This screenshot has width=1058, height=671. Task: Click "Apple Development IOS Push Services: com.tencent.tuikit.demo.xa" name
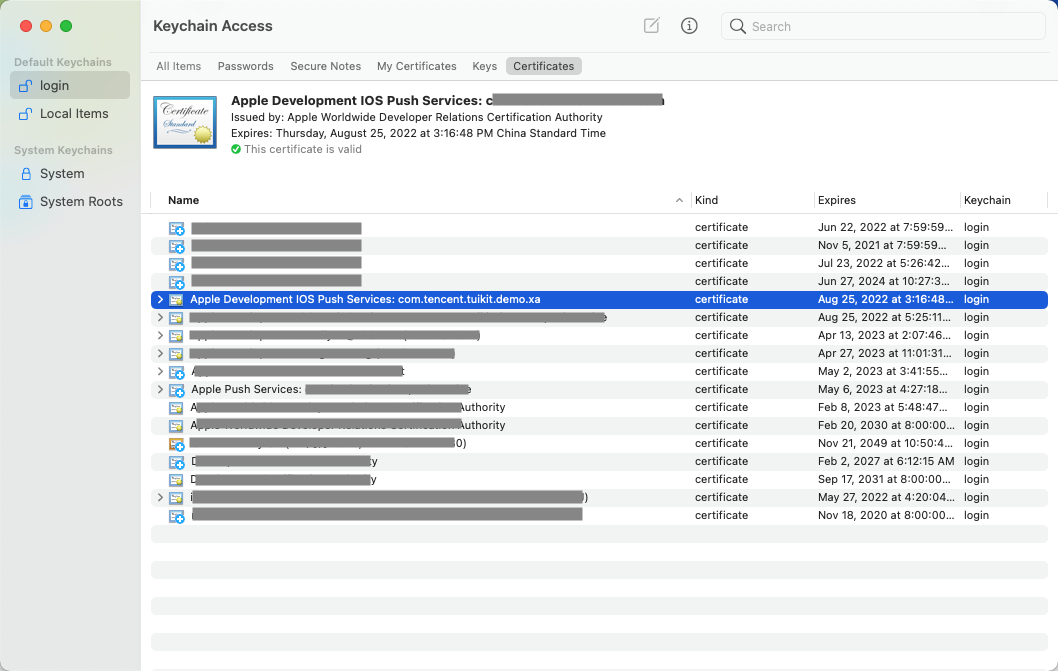365,299
